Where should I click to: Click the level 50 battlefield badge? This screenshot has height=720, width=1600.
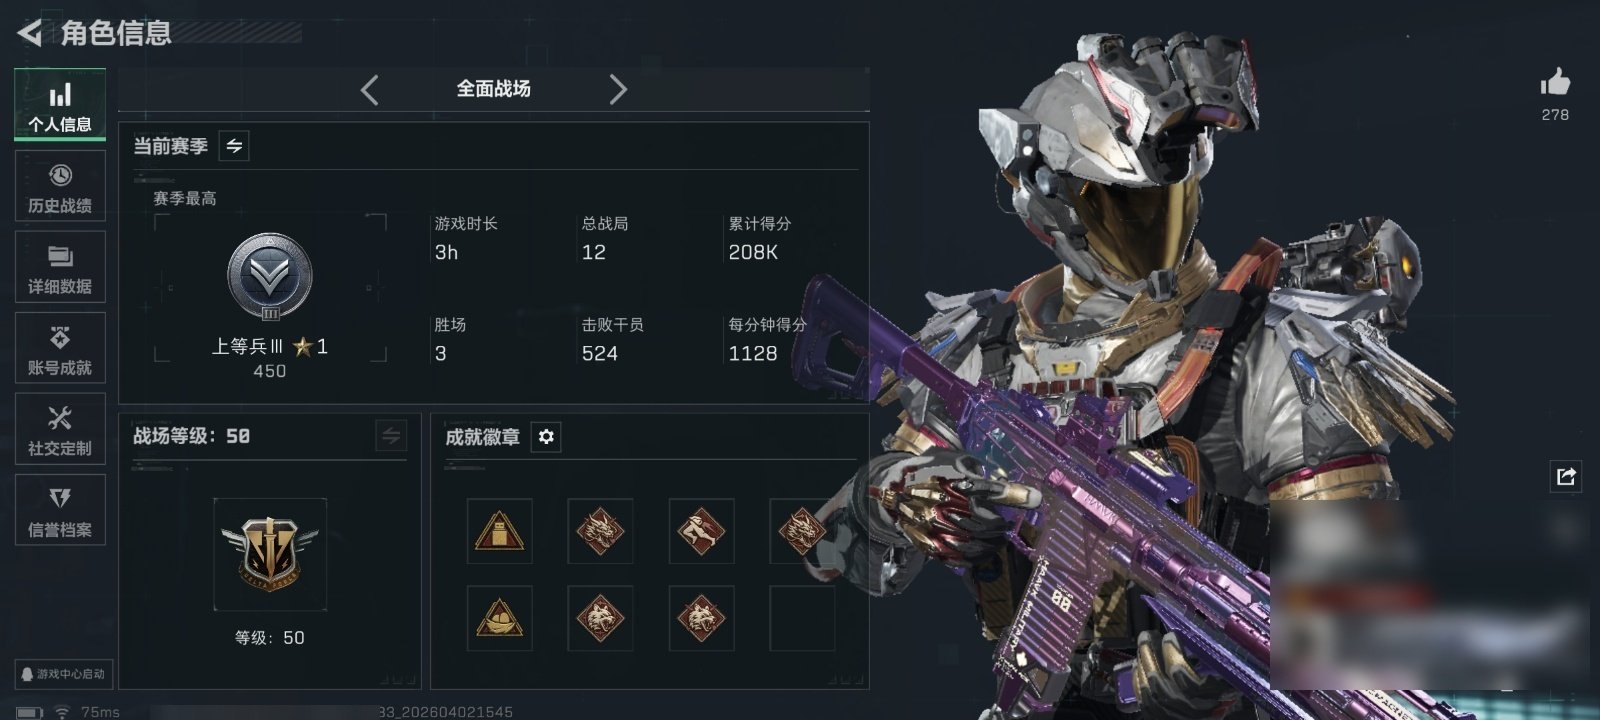[270, 554]
